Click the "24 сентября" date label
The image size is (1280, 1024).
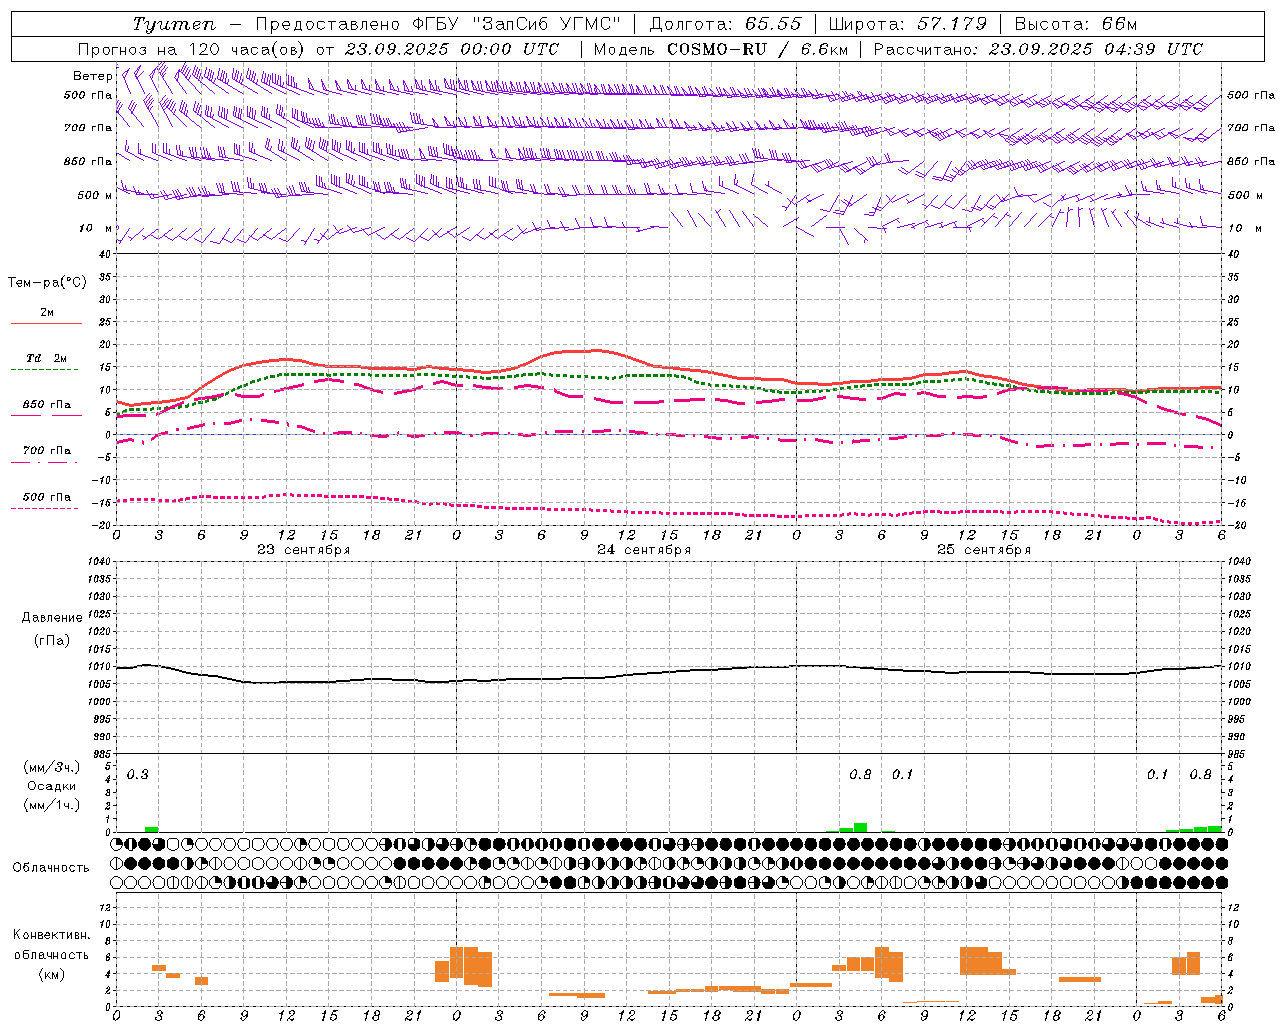click(643, 550)
